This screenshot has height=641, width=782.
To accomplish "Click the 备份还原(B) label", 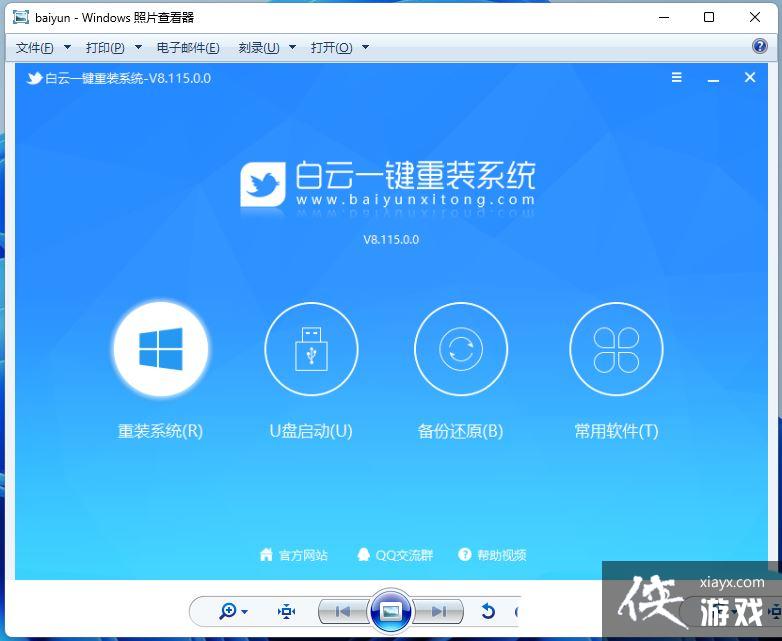I will click(x=460, y=431).
